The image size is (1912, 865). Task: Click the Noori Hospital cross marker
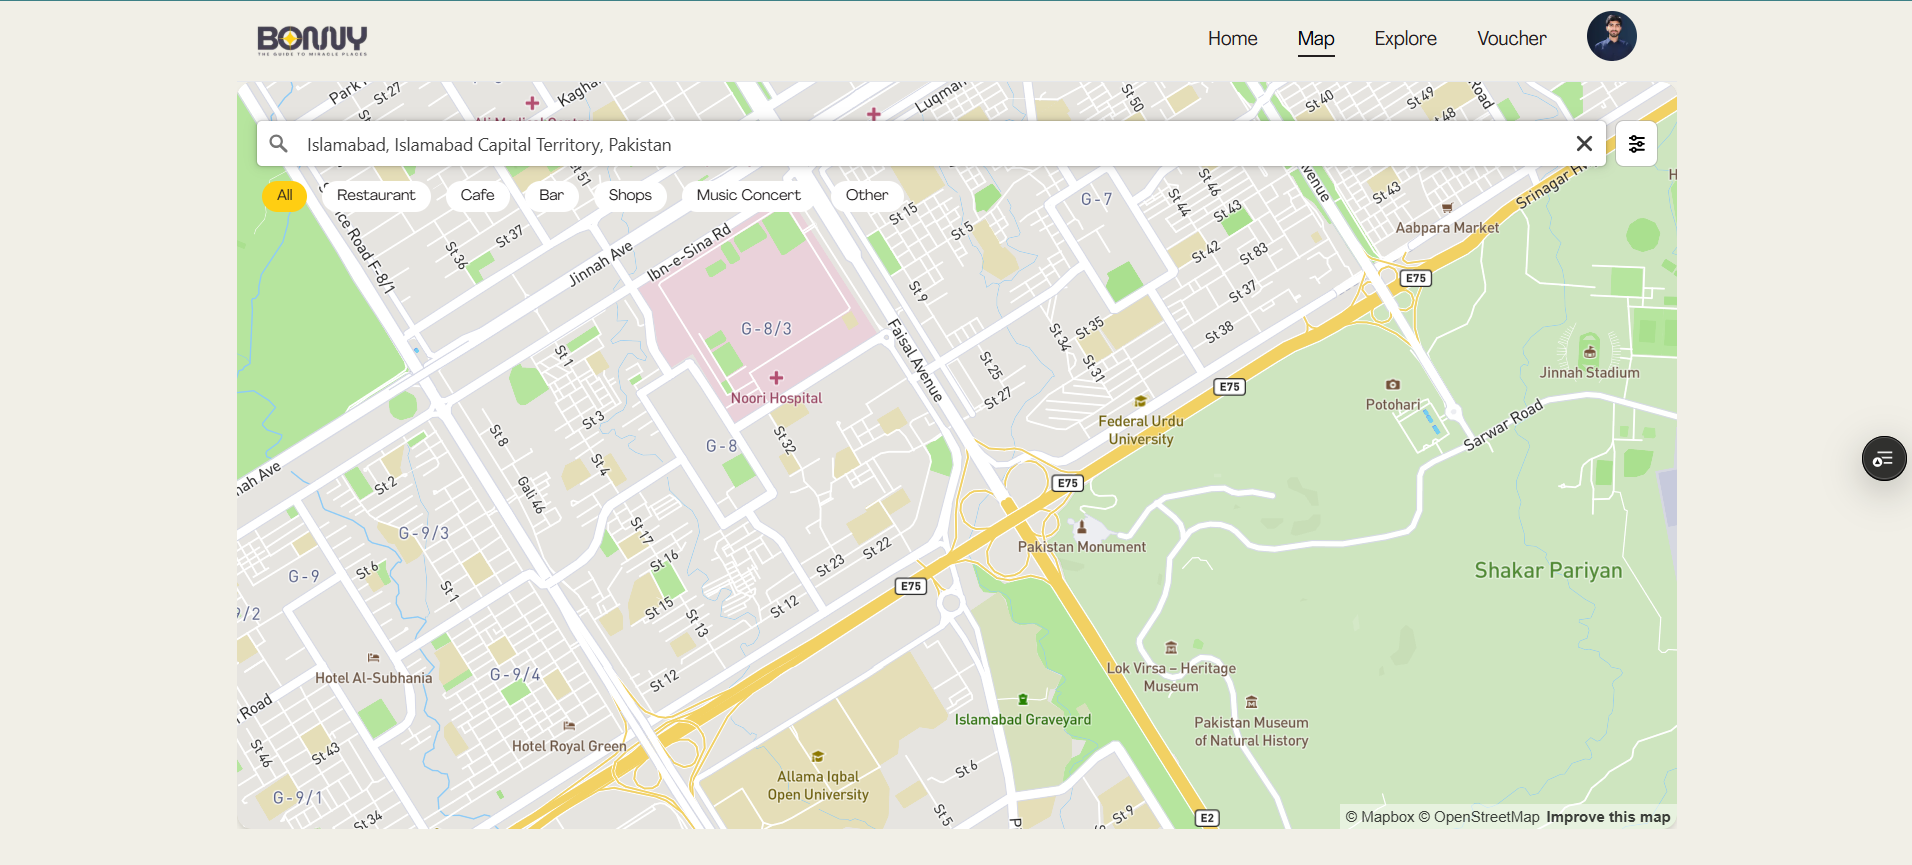tap(776, 378)
